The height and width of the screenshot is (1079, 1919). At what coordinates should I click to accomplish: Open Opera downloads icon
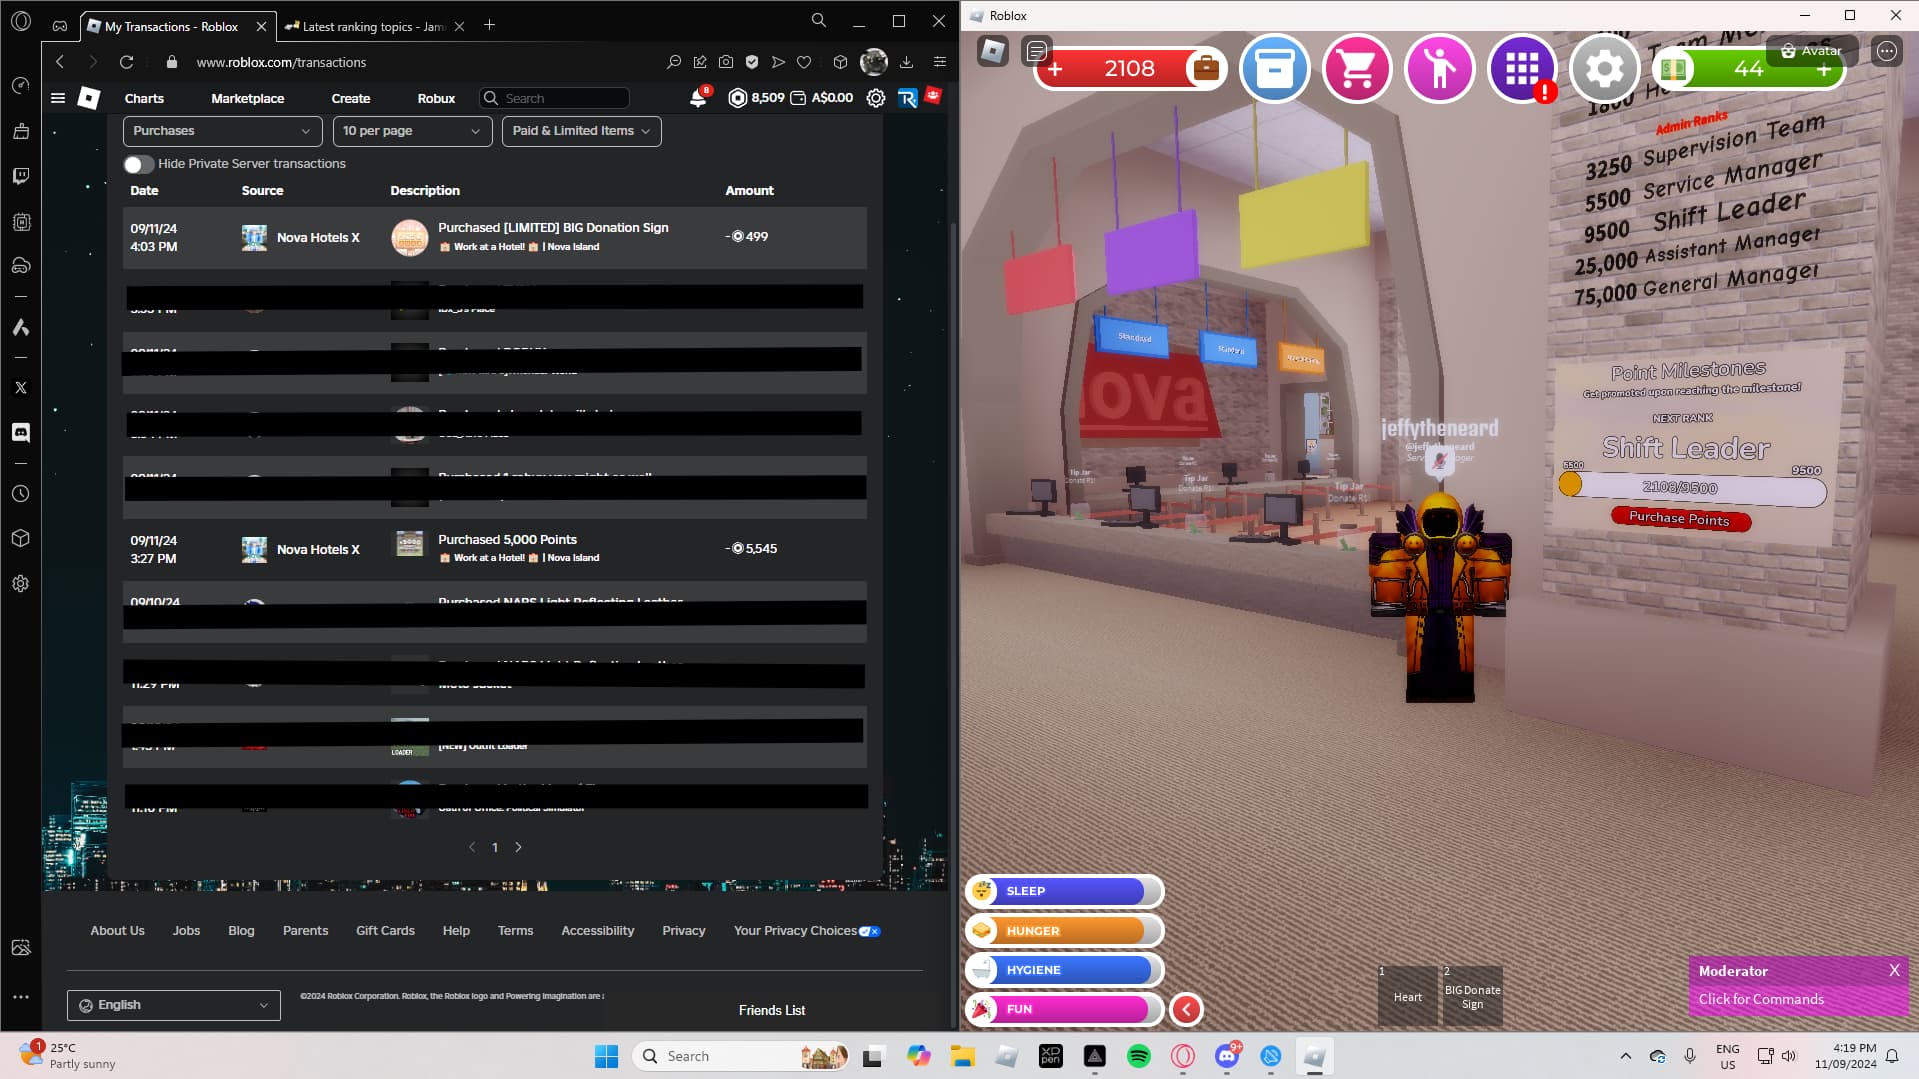[x=906, y=62]
